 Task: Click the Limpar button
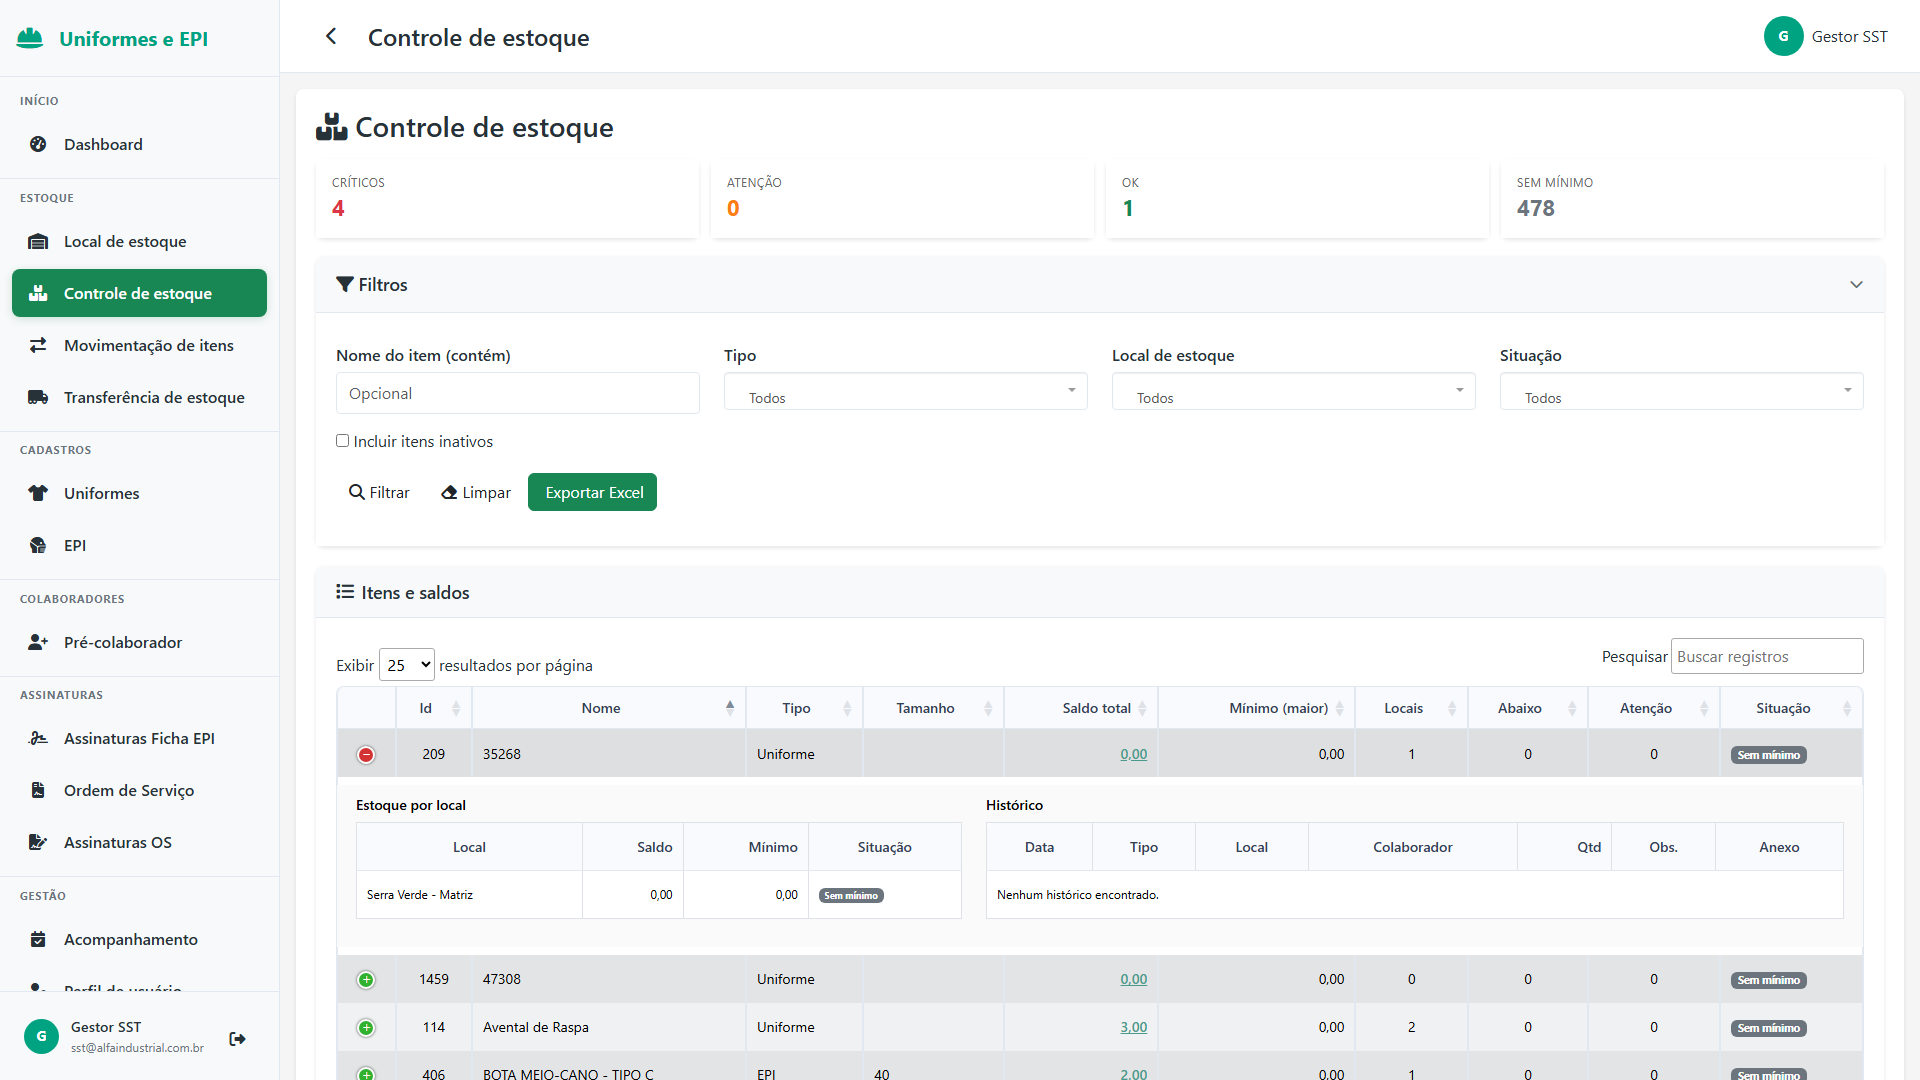[x=476, y=493]
